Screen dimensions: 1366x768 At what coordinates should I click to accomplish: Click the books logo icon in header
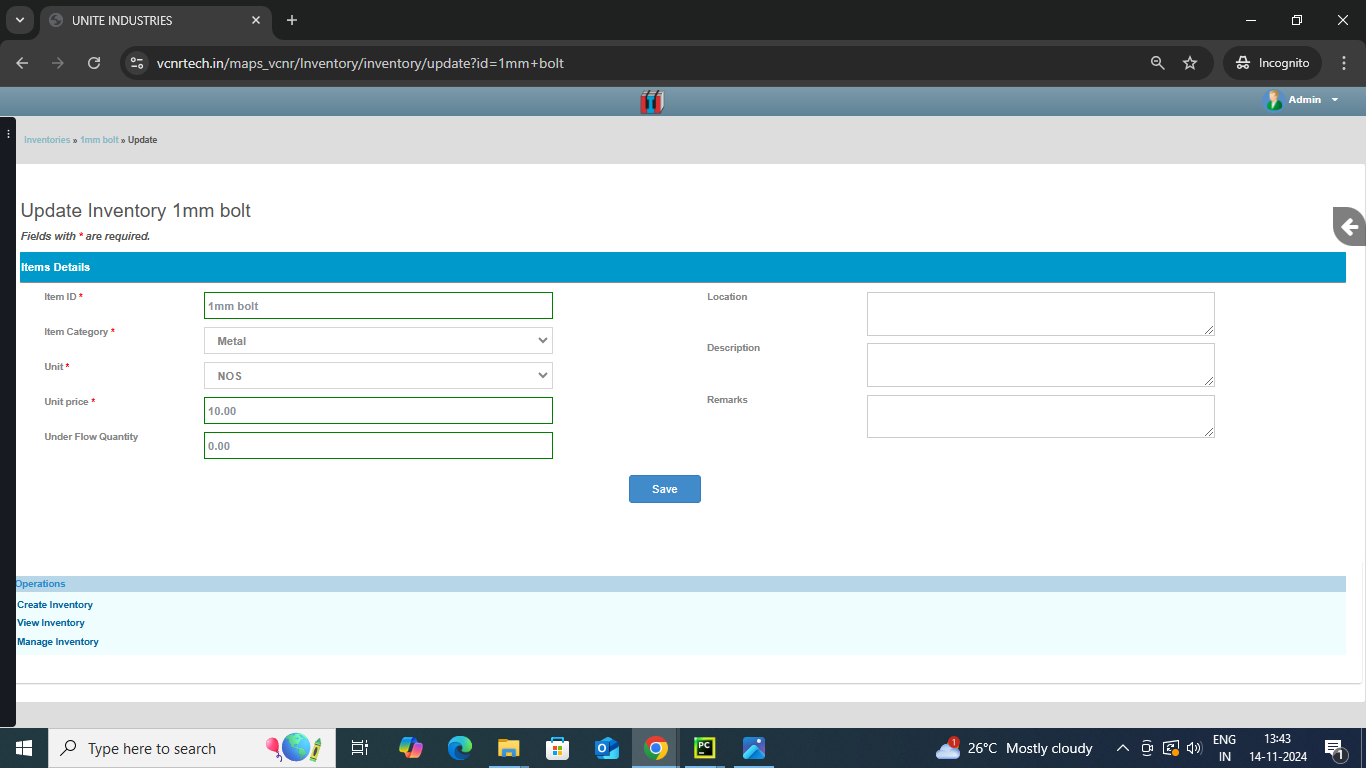652,101
